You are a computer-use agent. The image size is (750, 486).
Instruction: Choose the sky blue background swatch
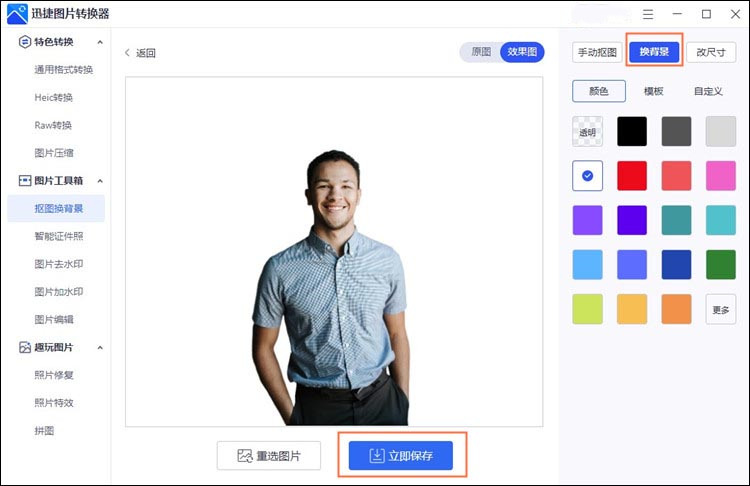click(587, 264)
